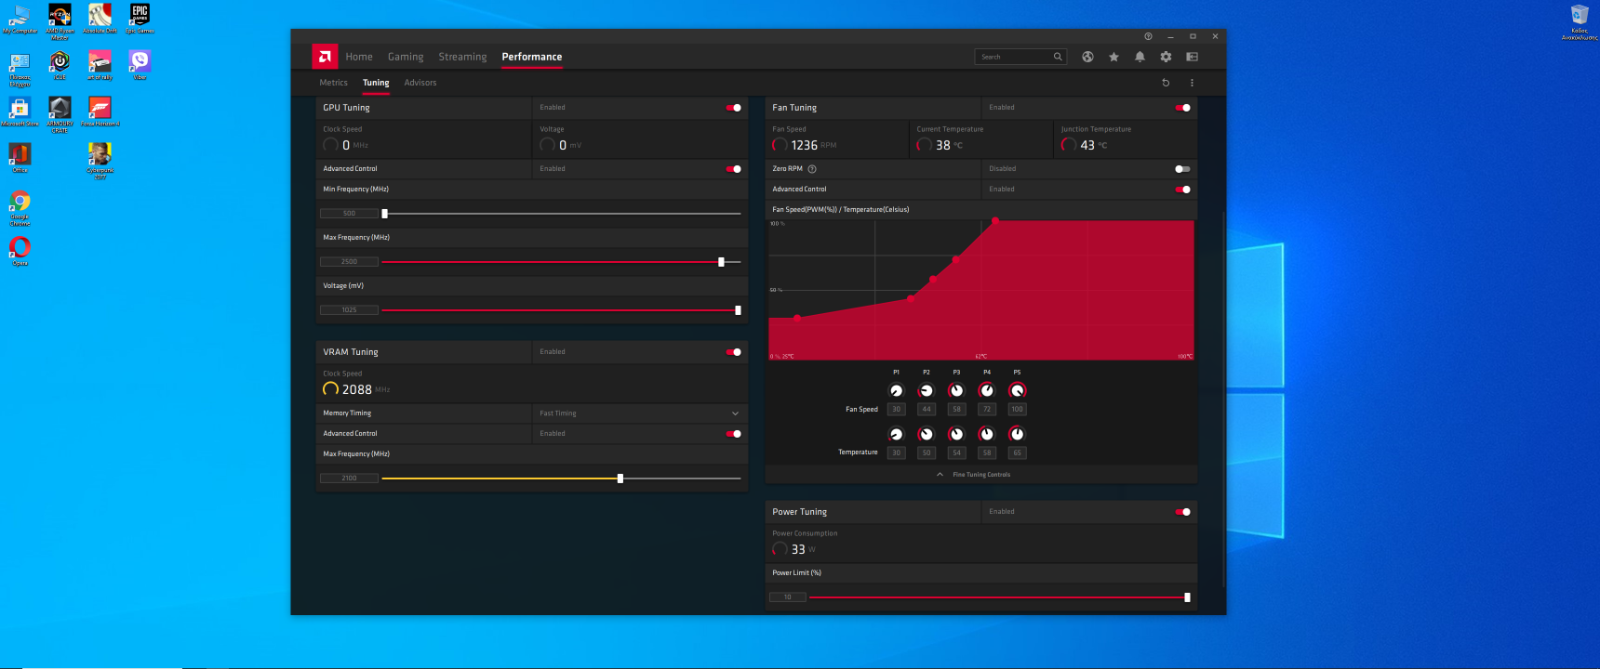Image resolution: width=1600 pixels, height=669 pixels.
Task: Click the Min Frequency slider handle
Action: click(385, 213)
